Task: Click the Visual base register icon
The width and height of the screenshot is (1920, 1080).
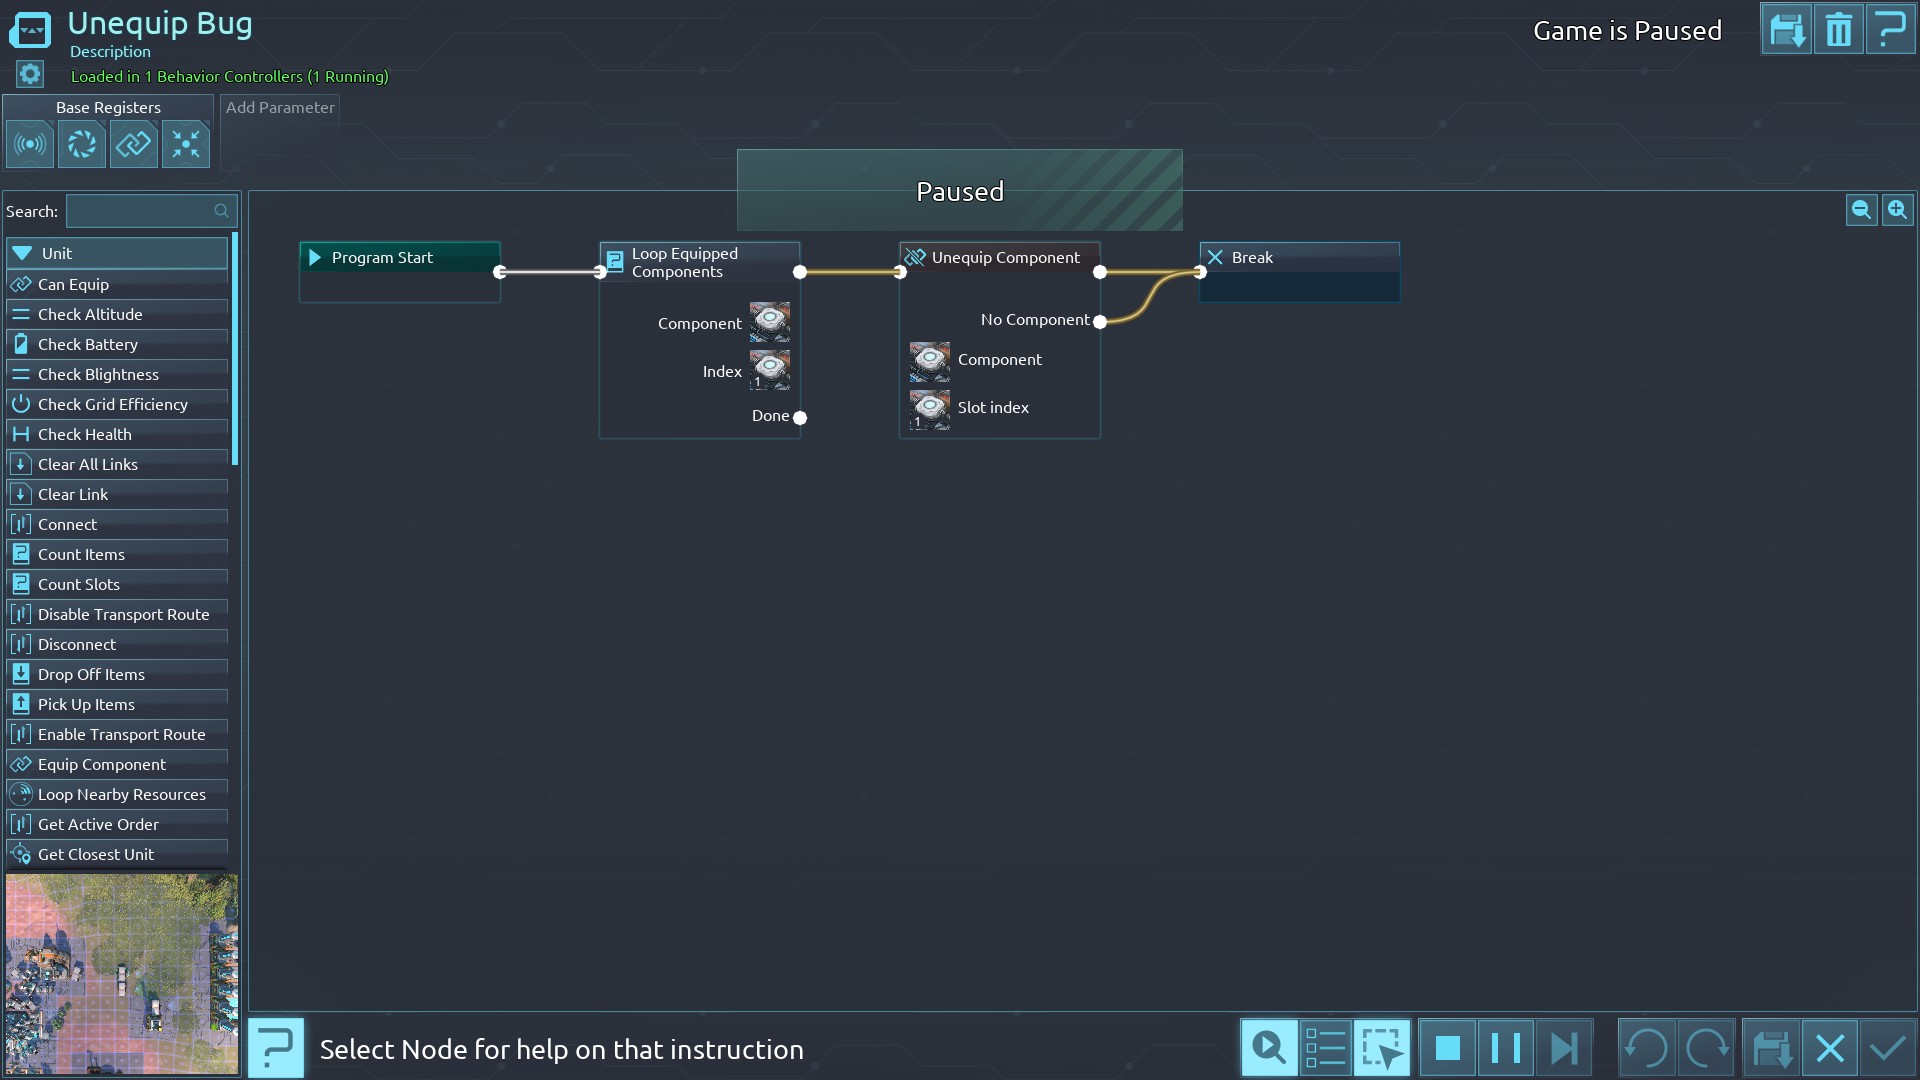Action: tap(82, 145)
